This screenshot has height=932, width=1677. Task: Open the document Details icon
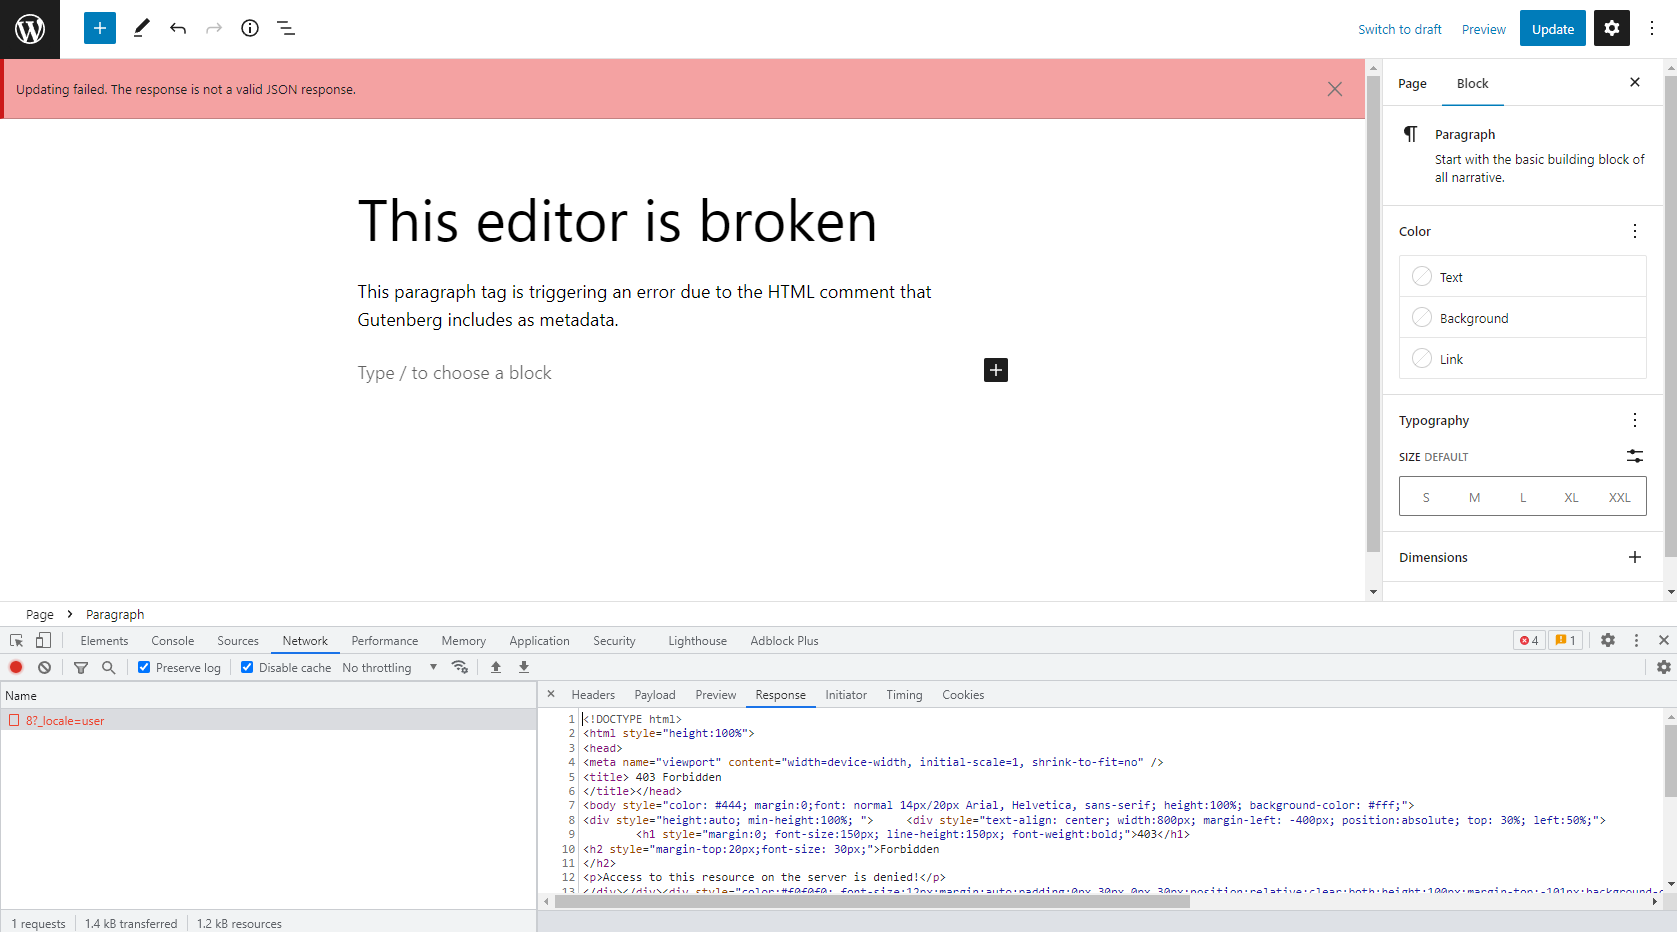(250, 28)
